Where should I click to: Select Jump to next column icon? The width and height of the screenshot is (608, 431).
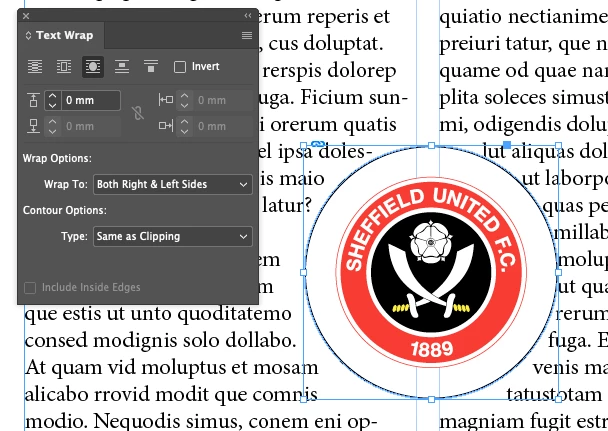(151, 67)
